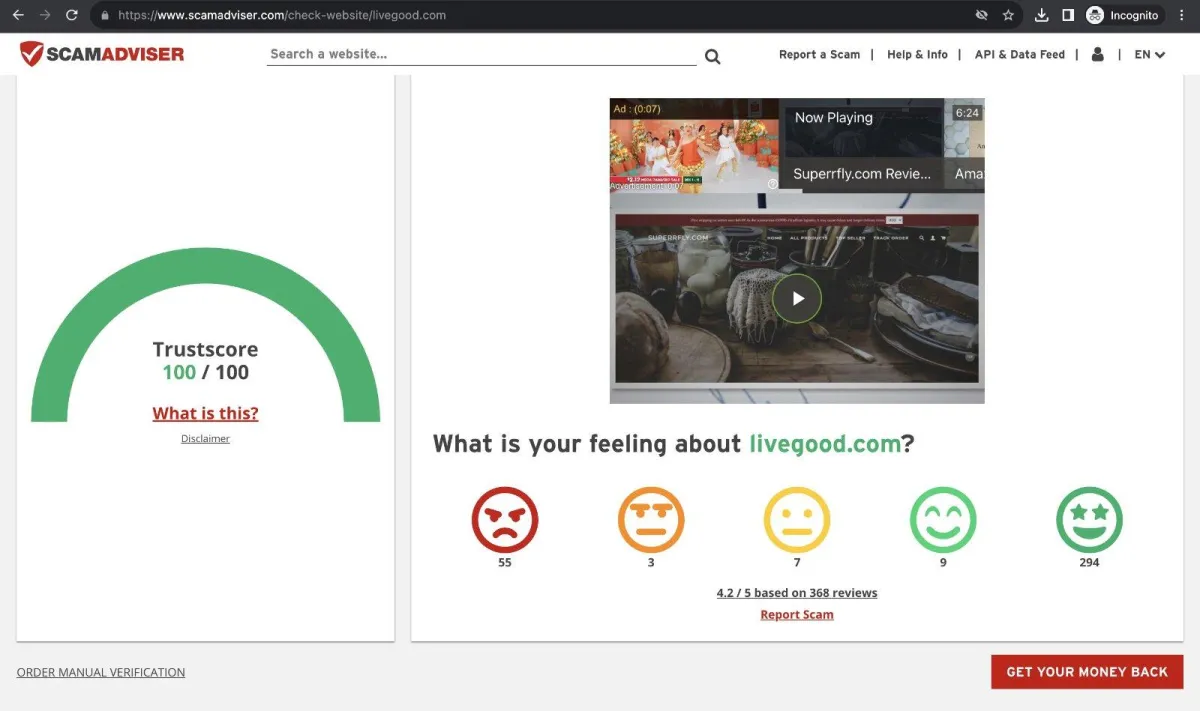Viewport: 1200px width, 711px height.
Task: Click the '100 / 100' trust score value
Action: point(205,372)
